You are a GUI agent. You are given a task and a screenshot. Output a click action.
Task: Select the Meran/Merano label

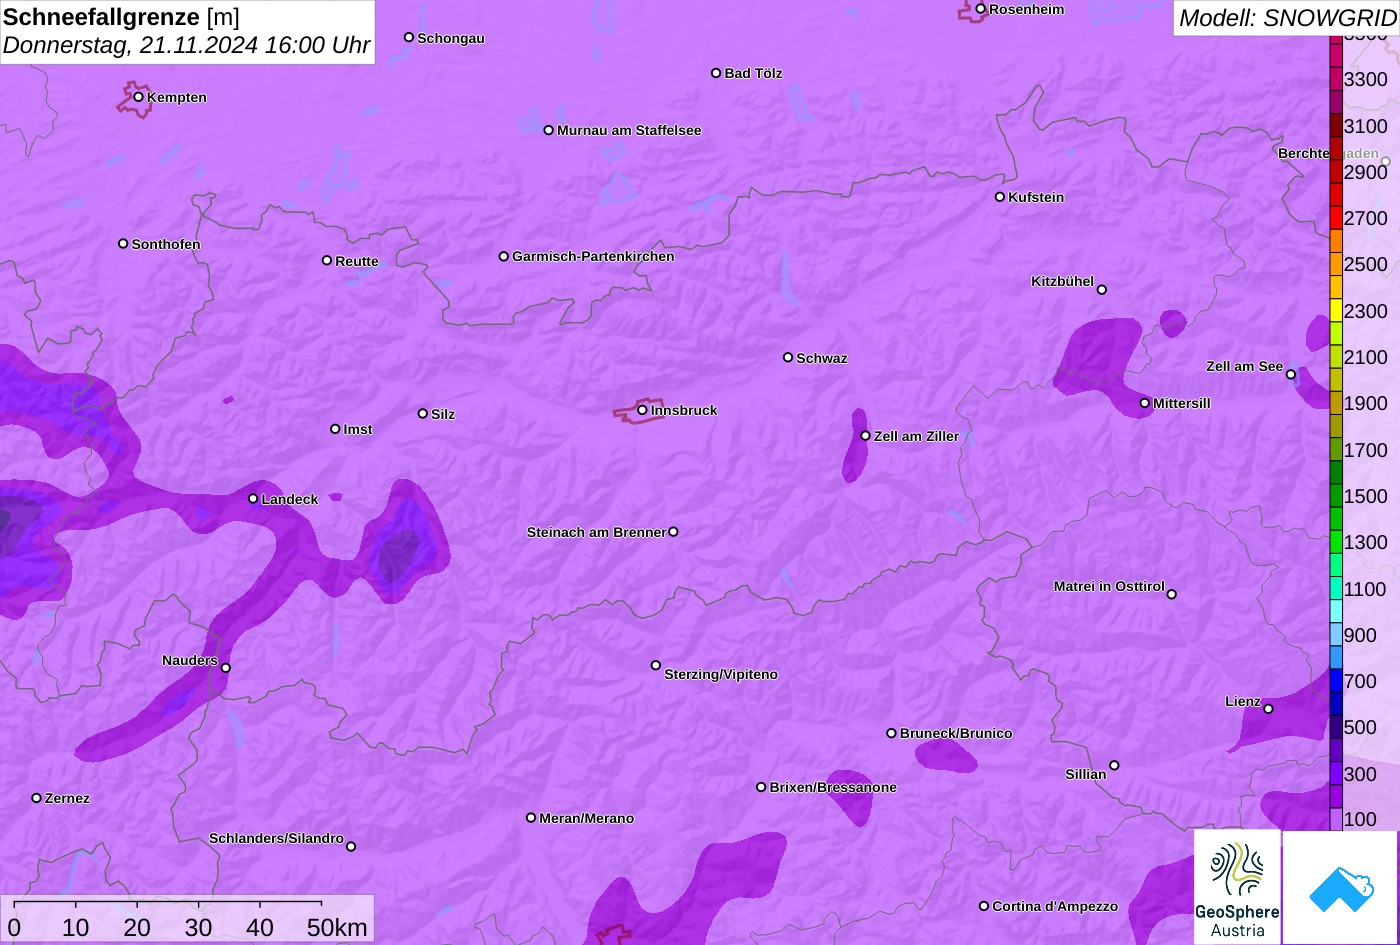587,818
